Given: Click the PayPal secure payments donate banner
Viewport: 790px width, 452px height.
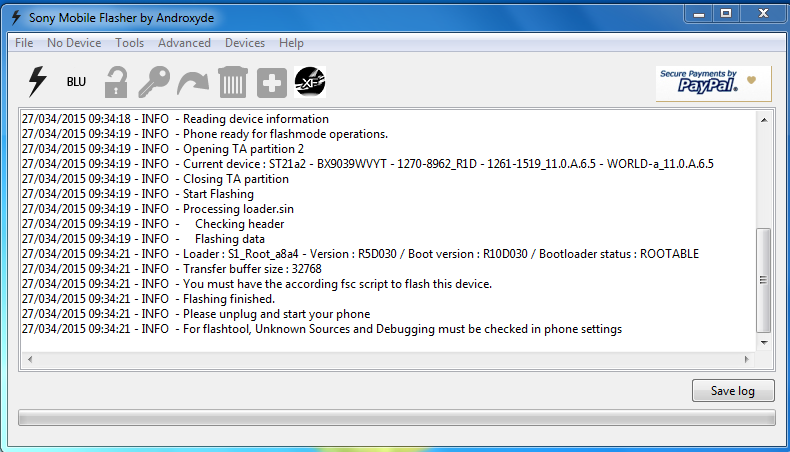Looking at the screenshot, I should [713, 83].
